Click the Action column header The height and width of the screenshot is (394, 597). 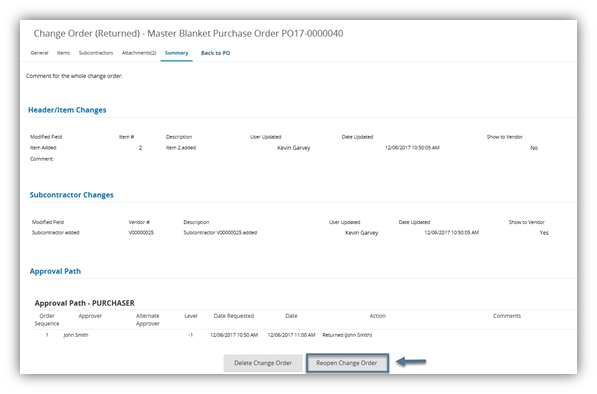pos(377,316)
